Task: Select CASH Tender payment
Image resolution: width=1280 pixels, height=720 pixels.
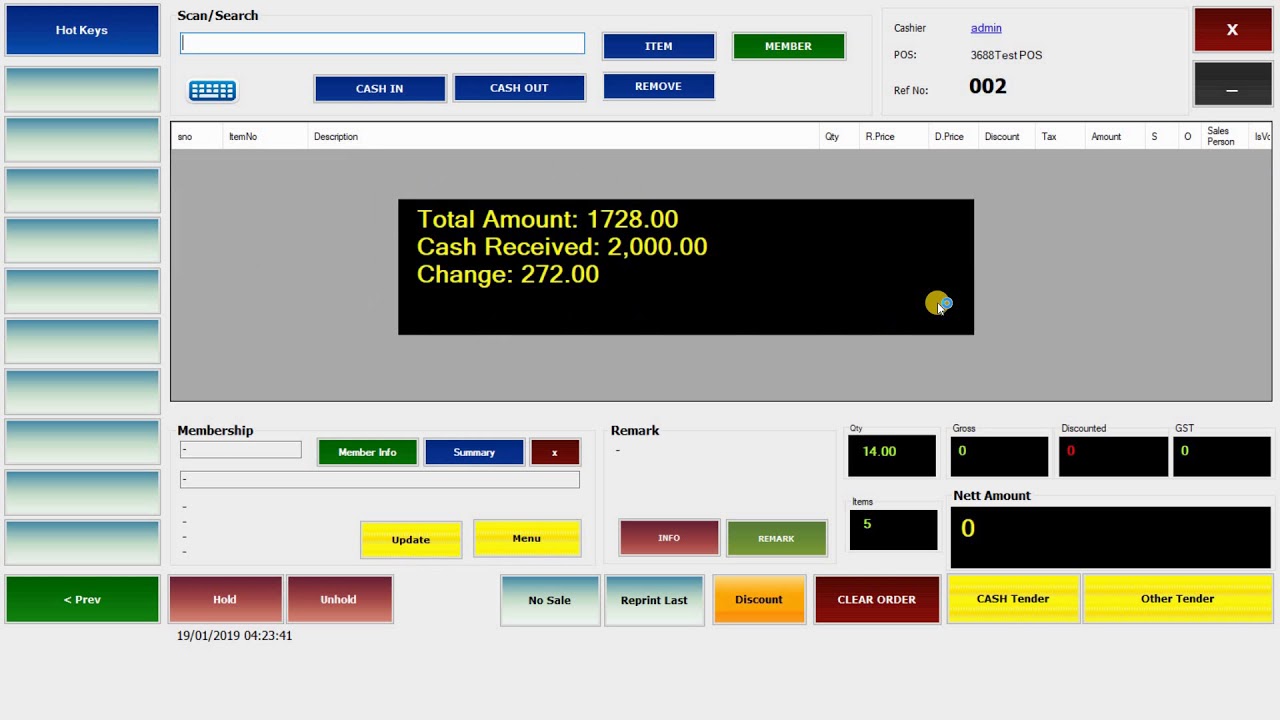Action: pyautogui.click(x=1013, y=598)
